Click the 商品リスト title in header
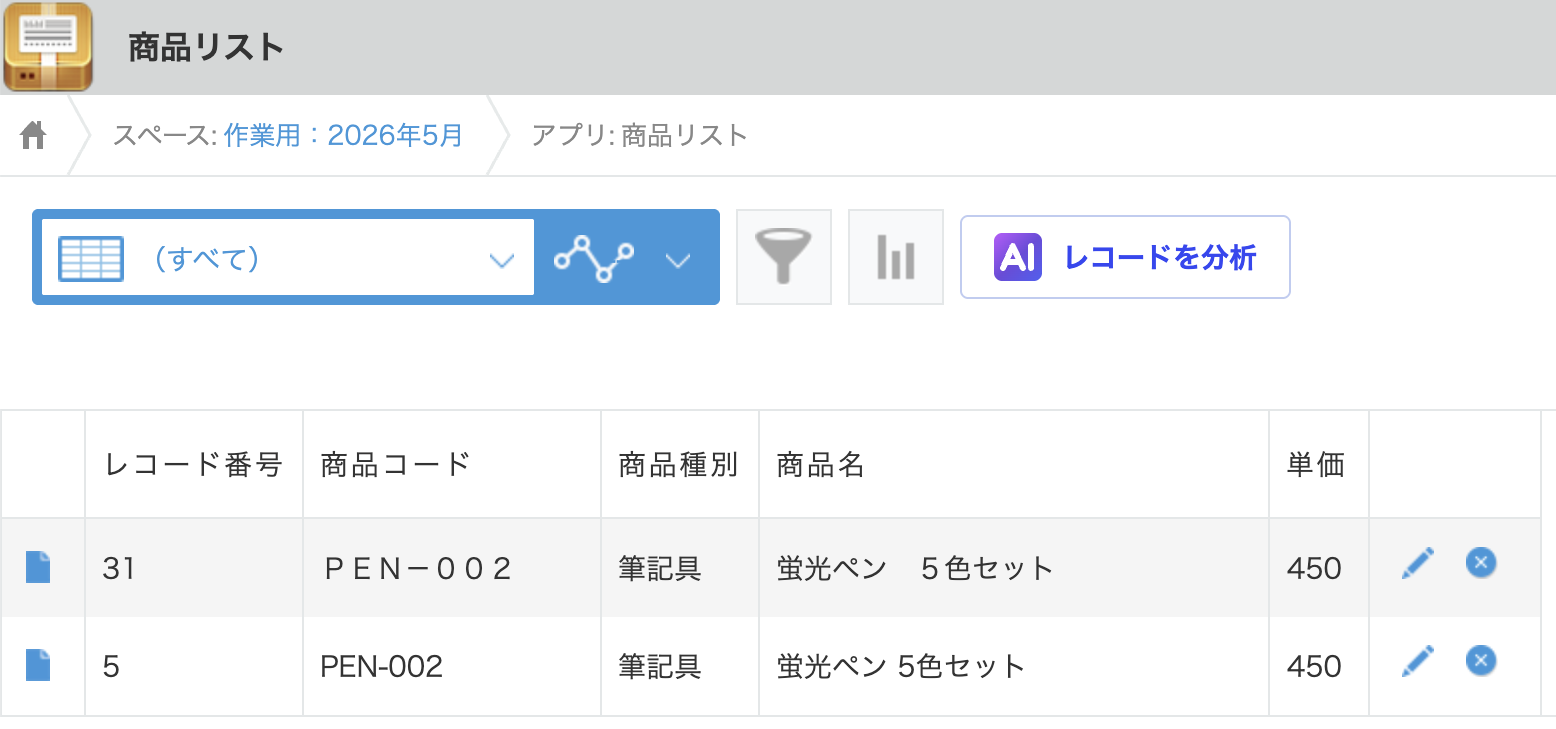Screen dimensions: 1556x729 point(207,47)
